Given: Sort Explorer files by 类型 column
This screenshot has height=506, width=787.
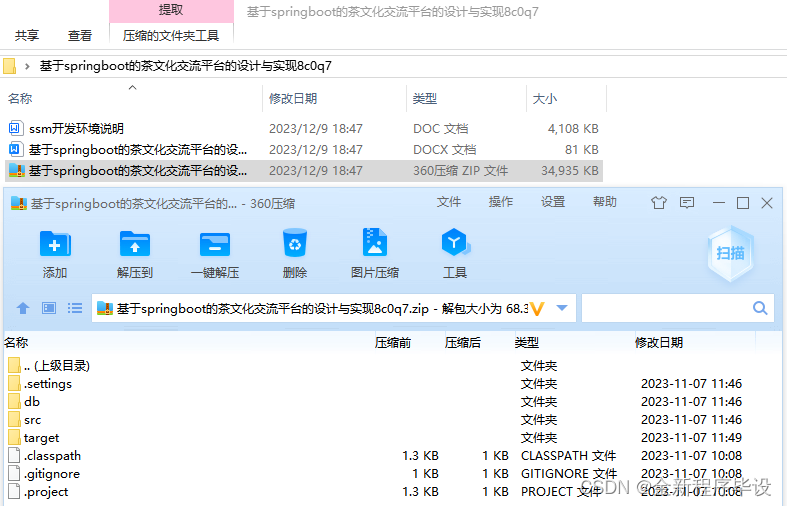Looking at the screenshot, I should pos(425,98).
